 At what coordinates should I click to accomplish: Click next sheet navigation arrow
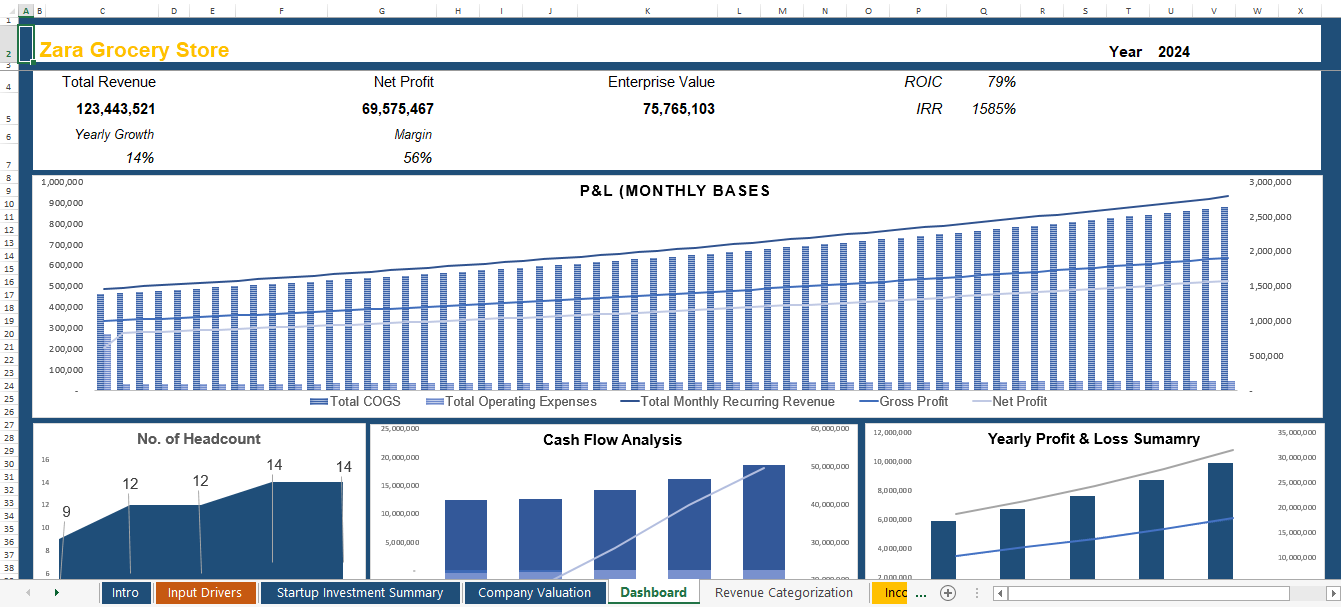pos(56,593)
